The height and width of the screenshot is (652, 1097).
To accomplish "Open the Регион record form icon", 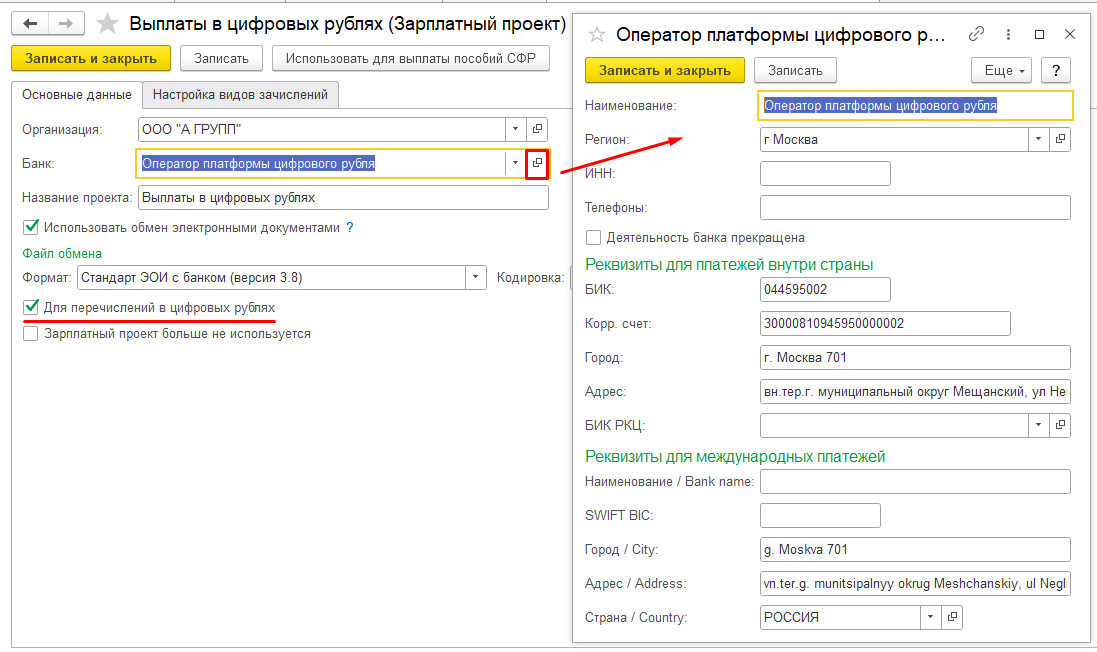I will point(1061,139).
